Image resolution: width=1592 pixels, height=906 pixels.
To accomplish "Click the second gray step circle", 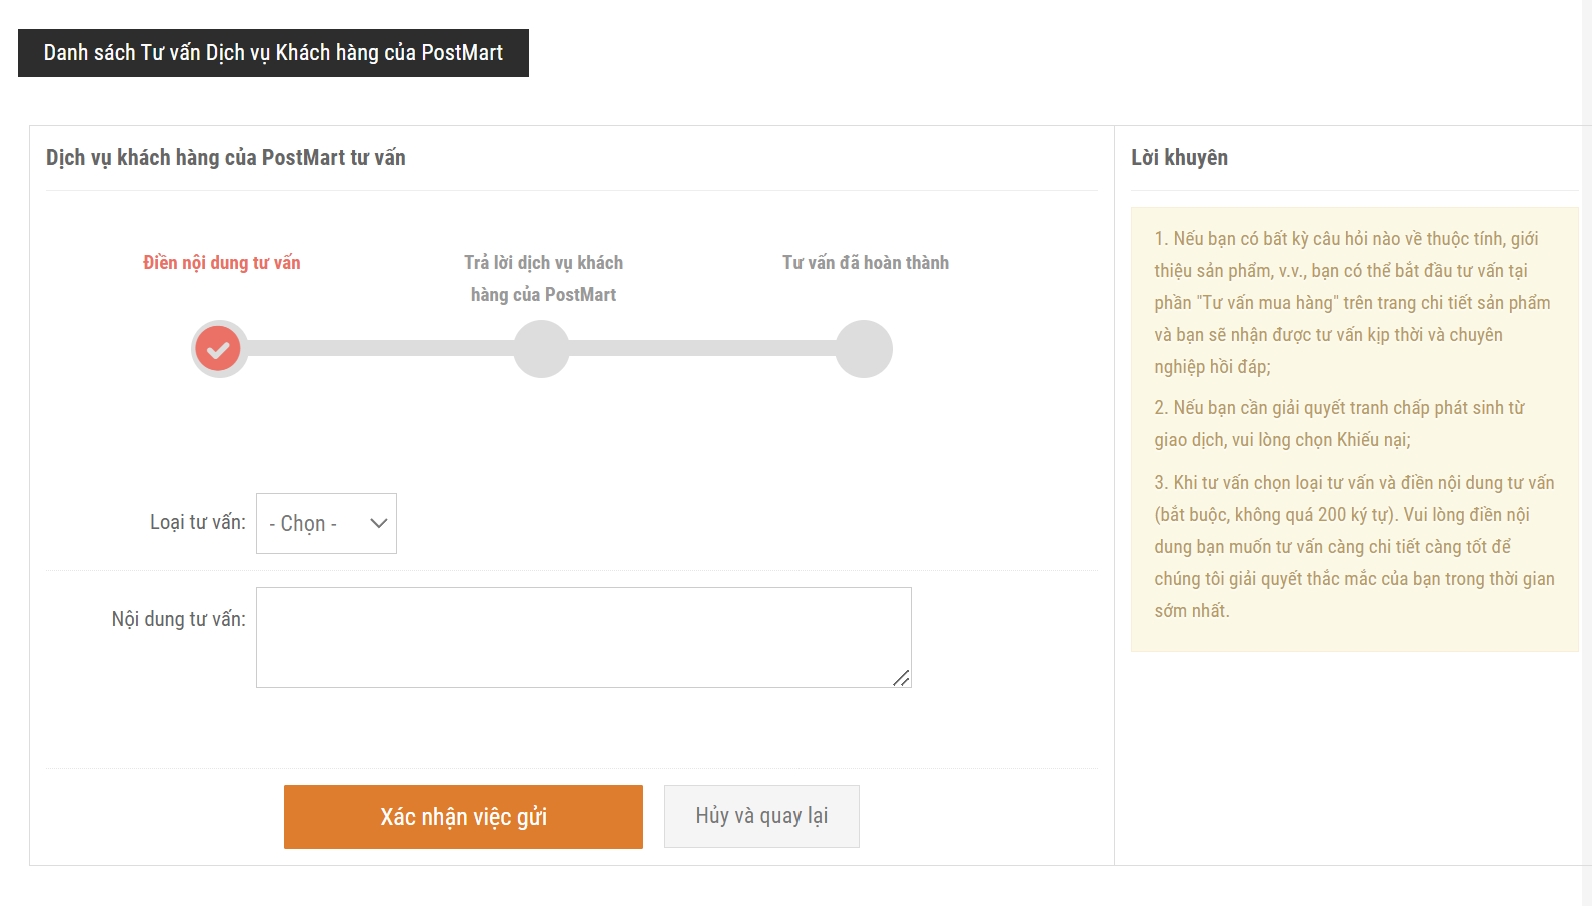I will [x=541, y=349].
